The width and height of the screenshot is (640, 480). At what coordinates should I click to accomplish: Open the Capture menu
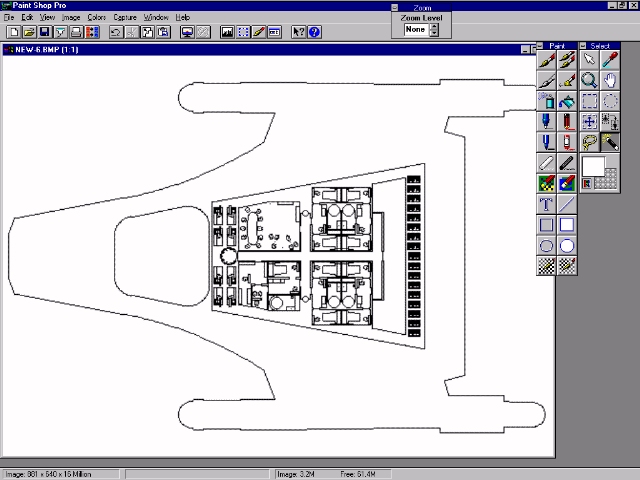pyautogui.click(x=125, y=18)
